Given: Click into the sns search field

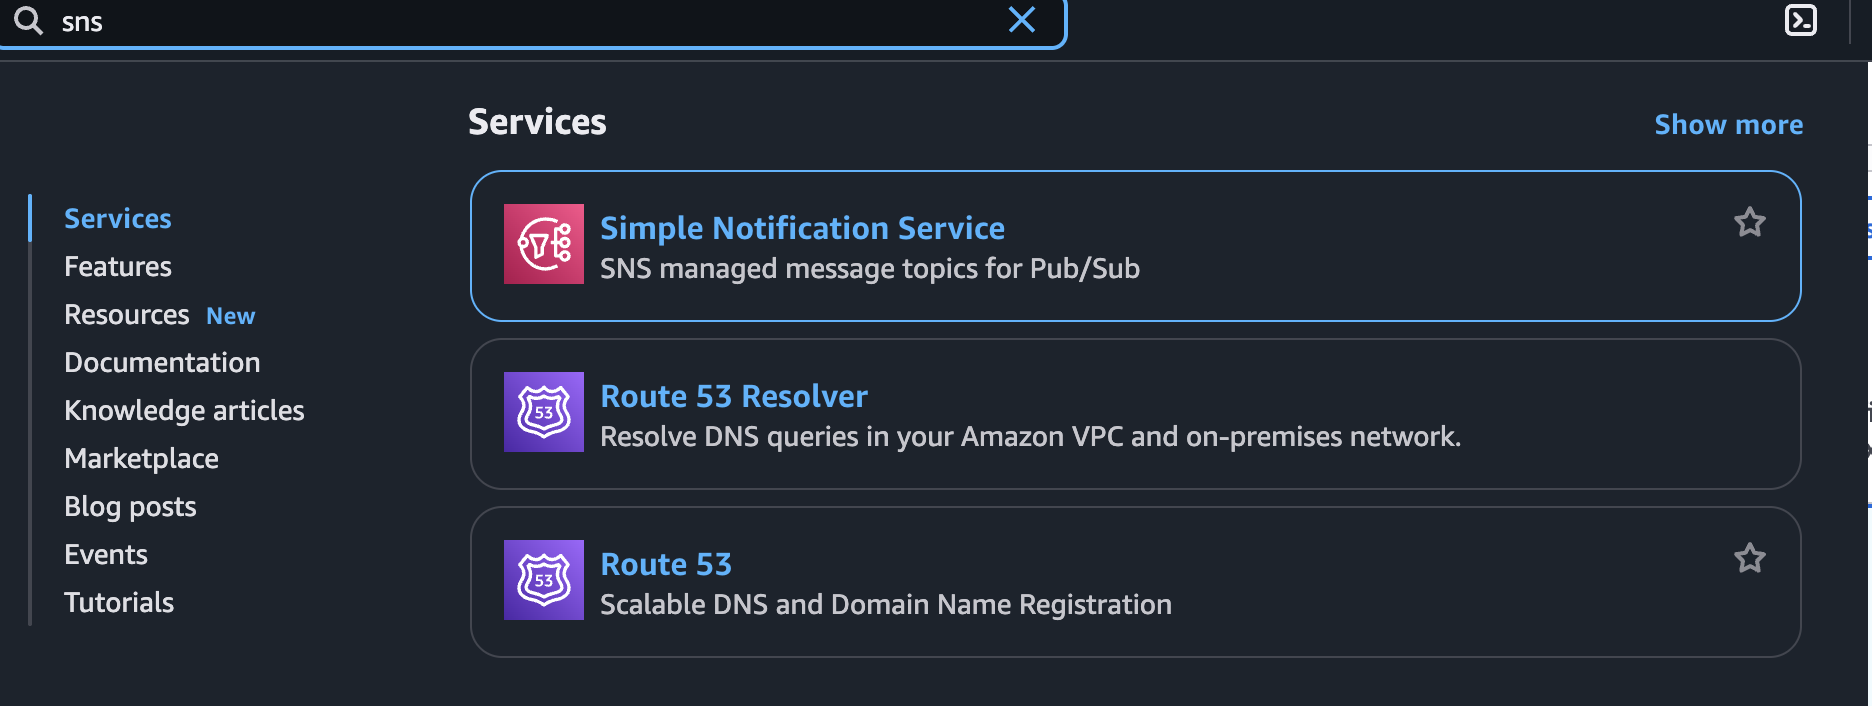Looking at the screenshot, I should pos(530,21).
